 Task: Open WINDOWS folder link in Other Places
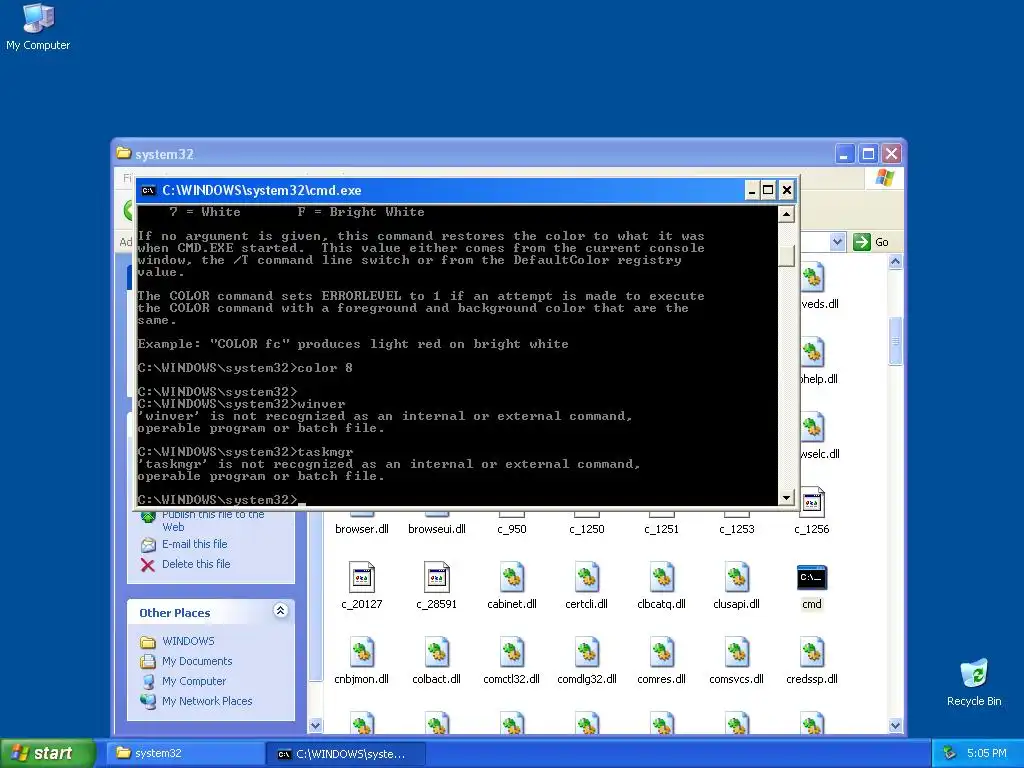click(188, 641)
